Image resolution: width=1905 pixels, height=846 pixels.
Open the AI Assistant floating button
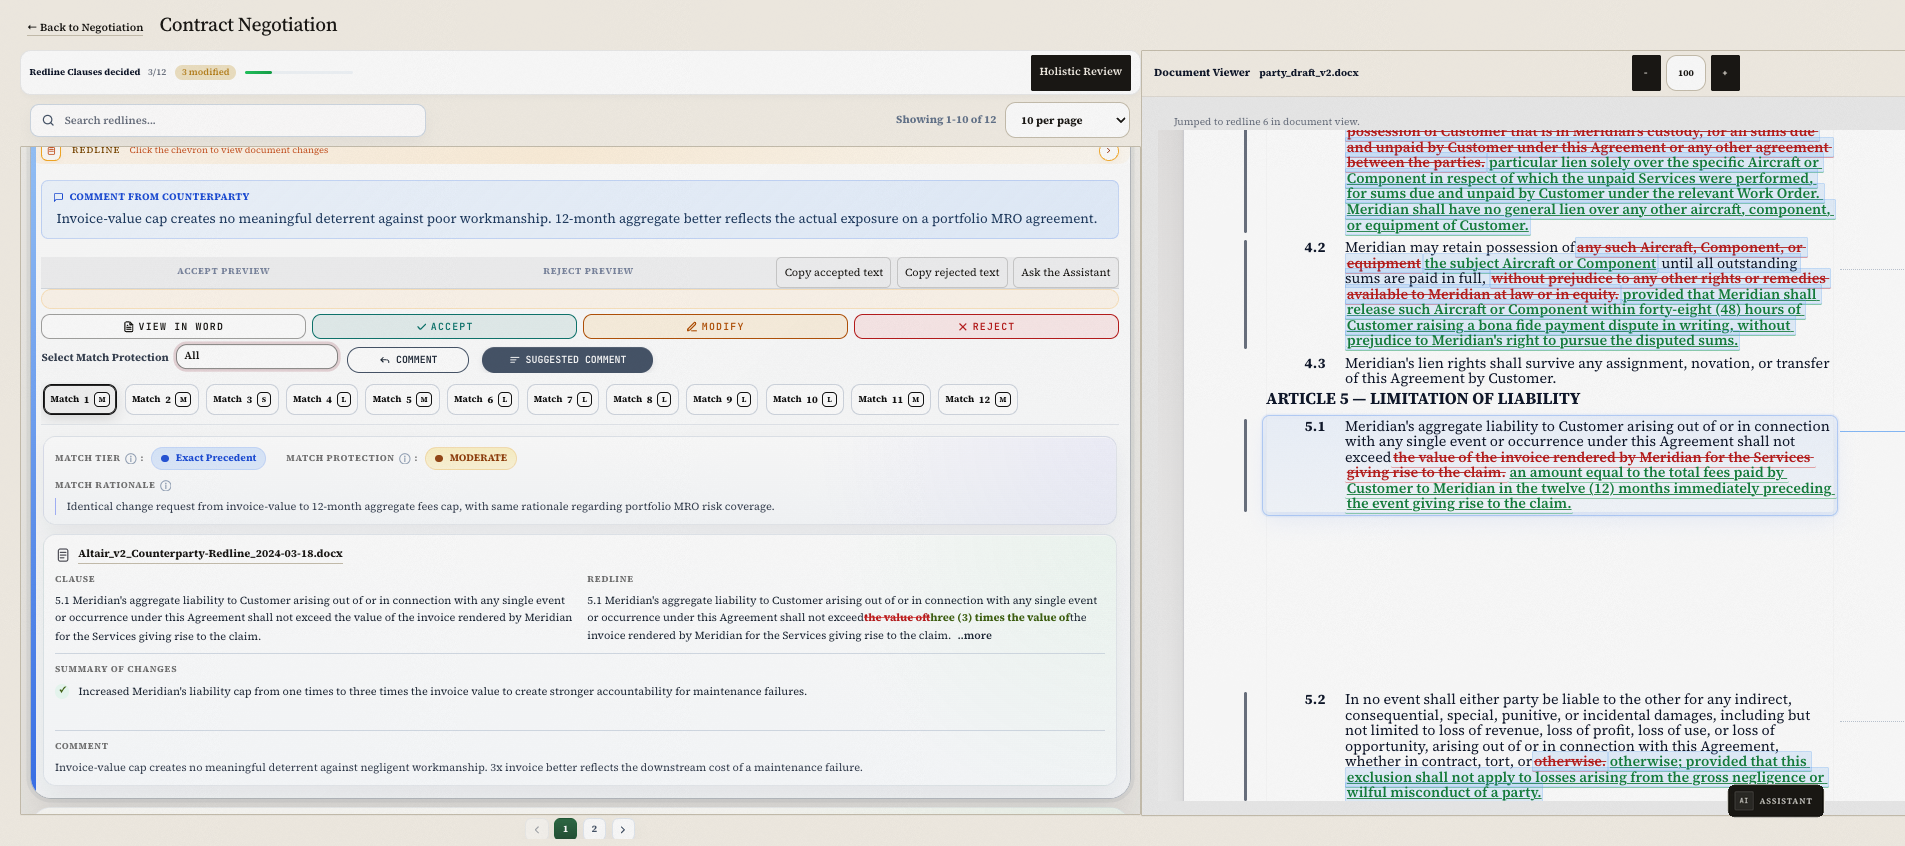[x=1775, y=801]
